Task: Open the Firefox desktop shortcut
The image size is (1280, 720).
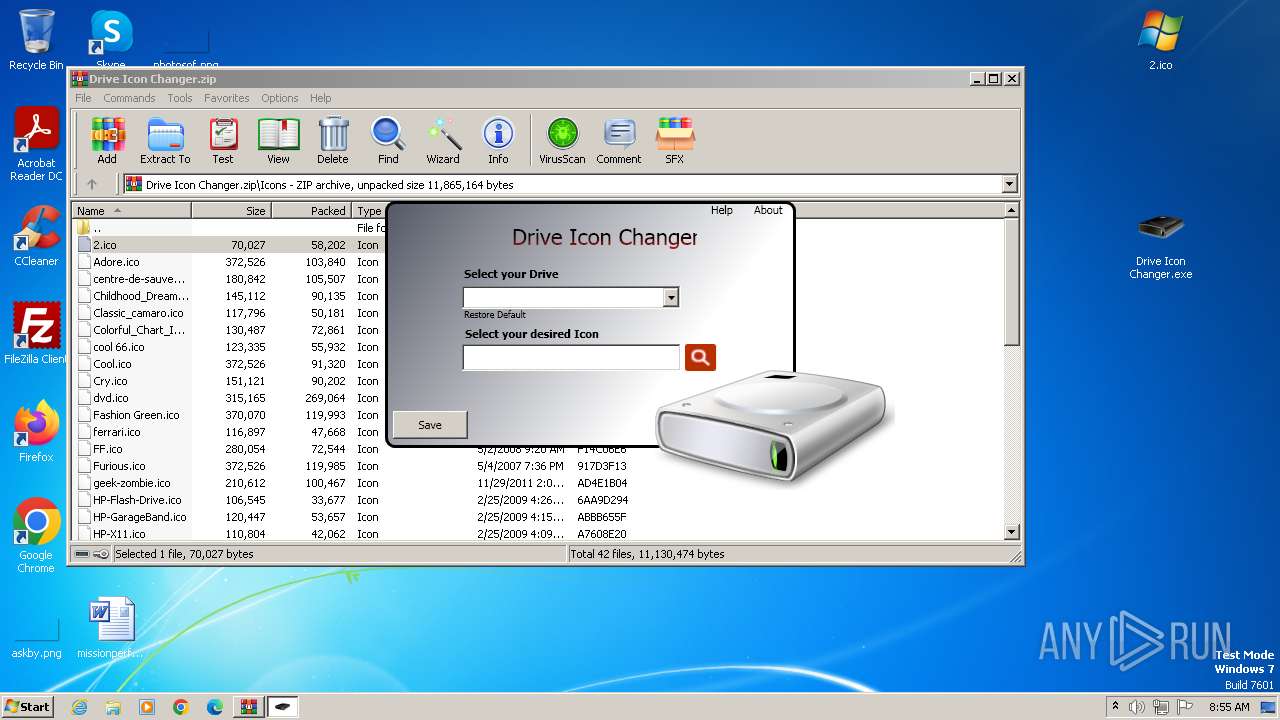Action: (36, 432)
